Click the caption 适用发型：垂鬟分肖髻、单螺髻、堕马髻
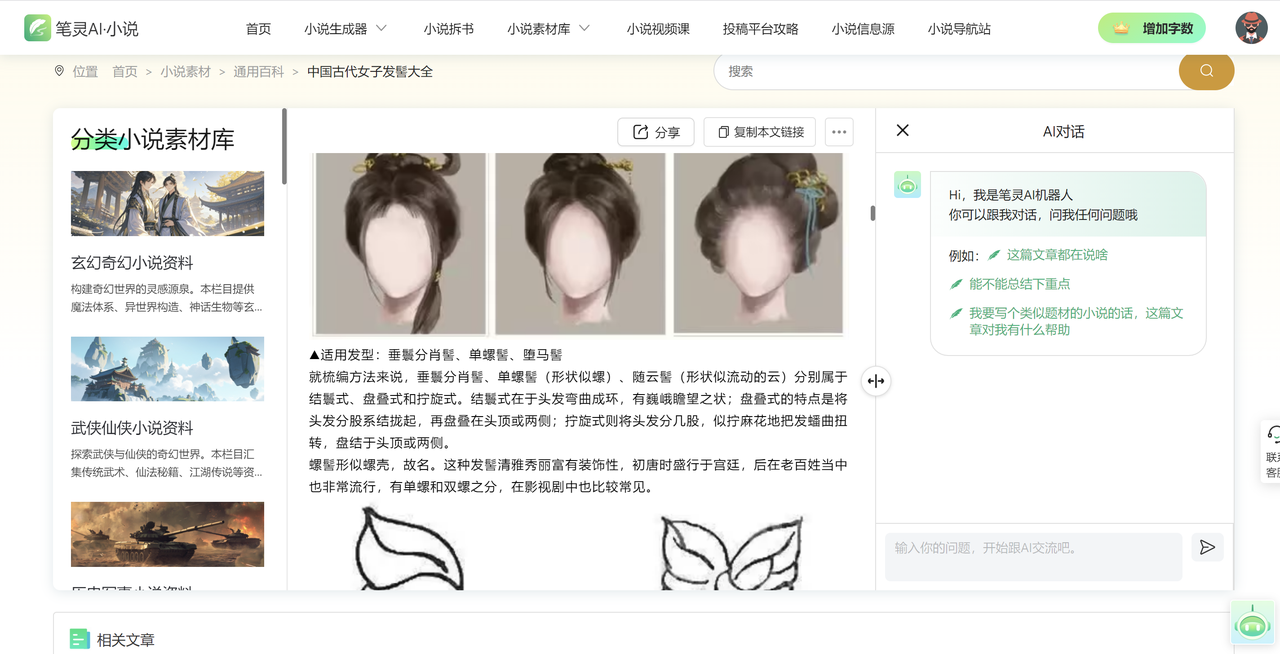Image resolution: width=1280 pixels, height=654 pixels. coord(436,355)
